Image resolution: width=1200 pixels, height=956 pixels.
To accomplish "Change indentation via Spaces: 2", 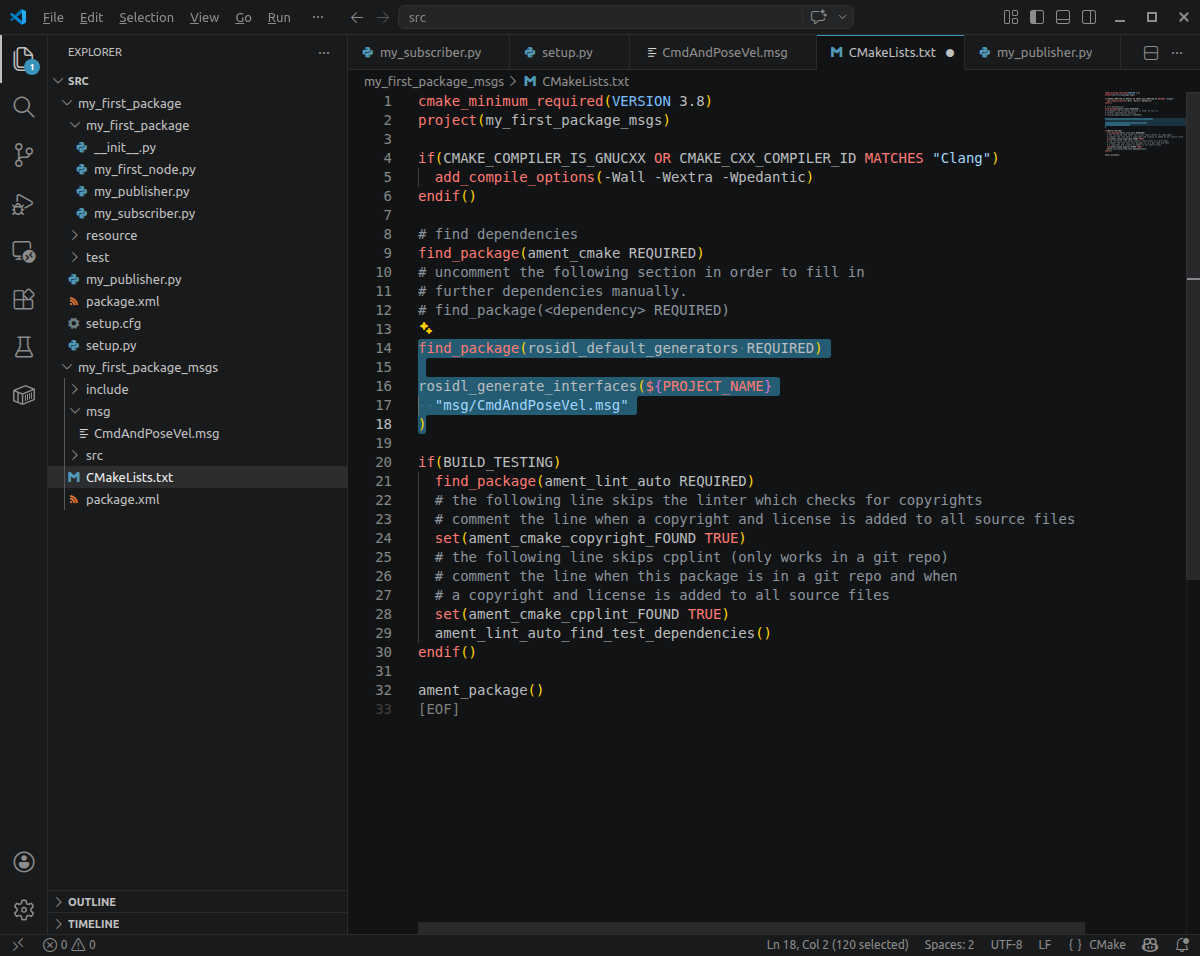I will pos(949,944).
